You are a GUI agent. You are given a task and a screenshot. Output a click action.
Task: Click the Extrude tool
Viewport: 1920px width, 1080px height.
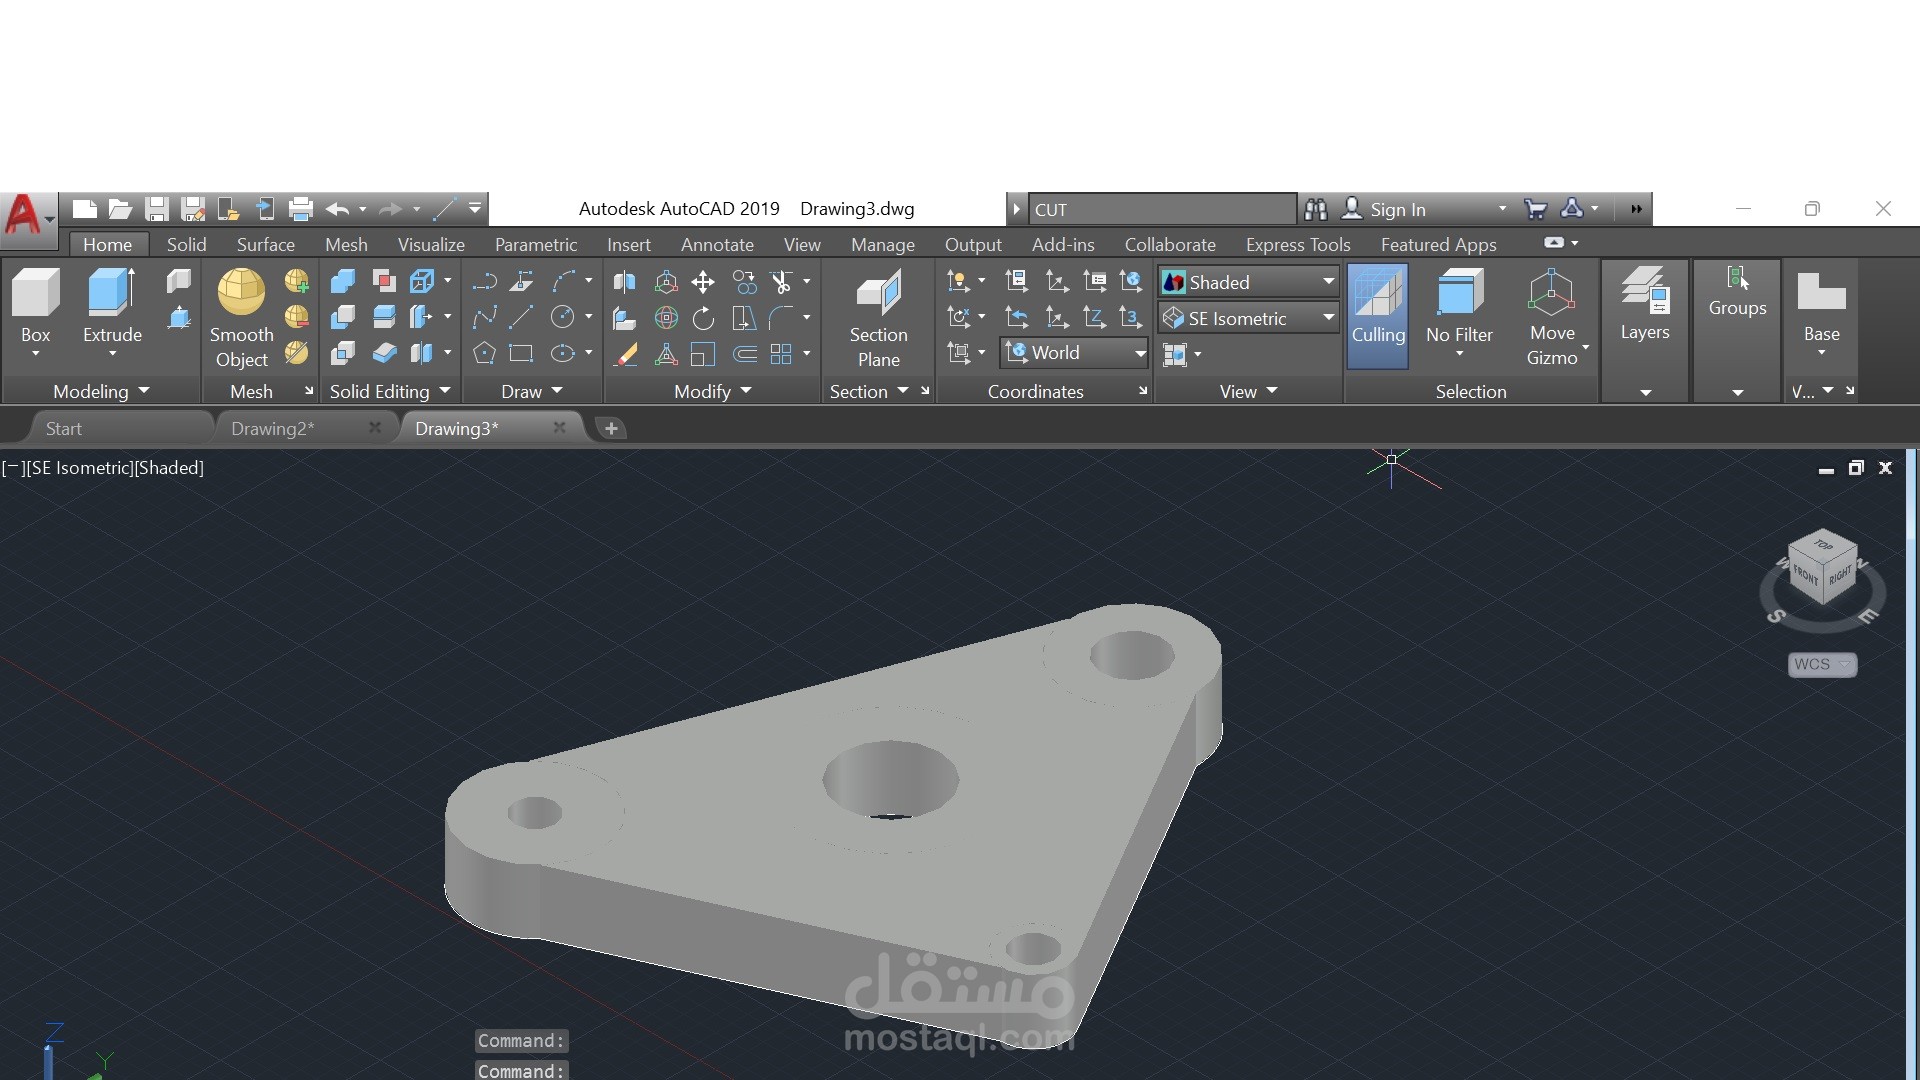[112, 305]
